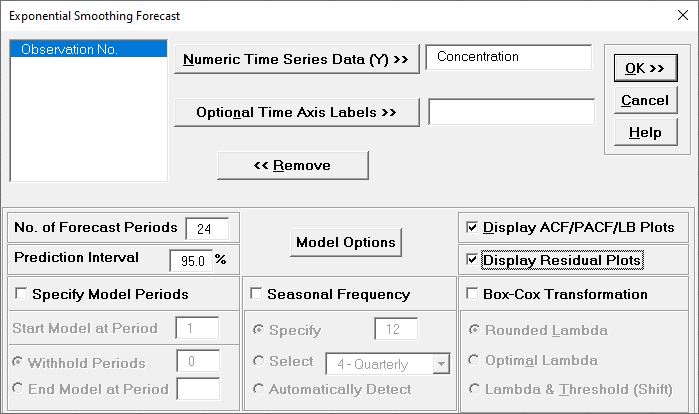Image resolution: width=699 pixels, height=414 pixels.
Task: Click the No. of Forecast Periods field
Action: click(x=206, y=228)
